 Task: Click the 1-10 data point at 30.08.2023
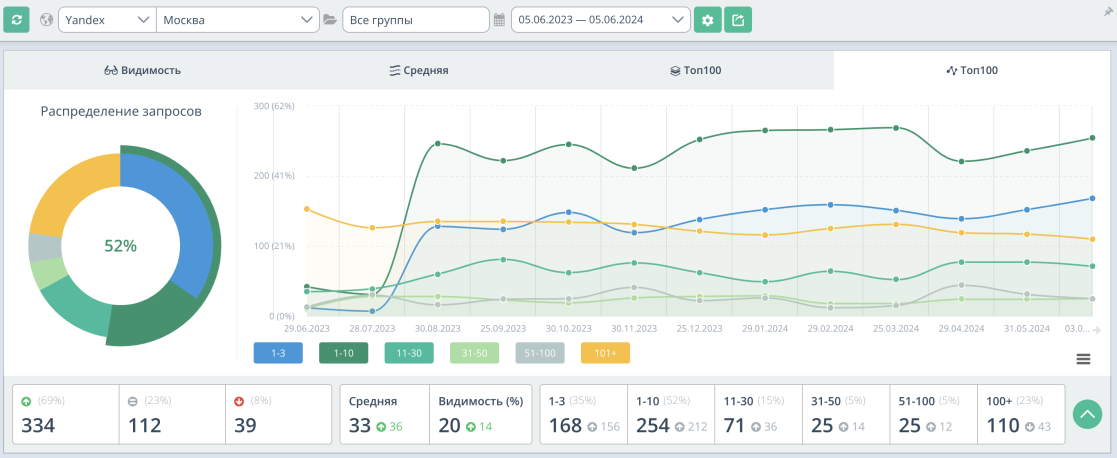[437, 144]
